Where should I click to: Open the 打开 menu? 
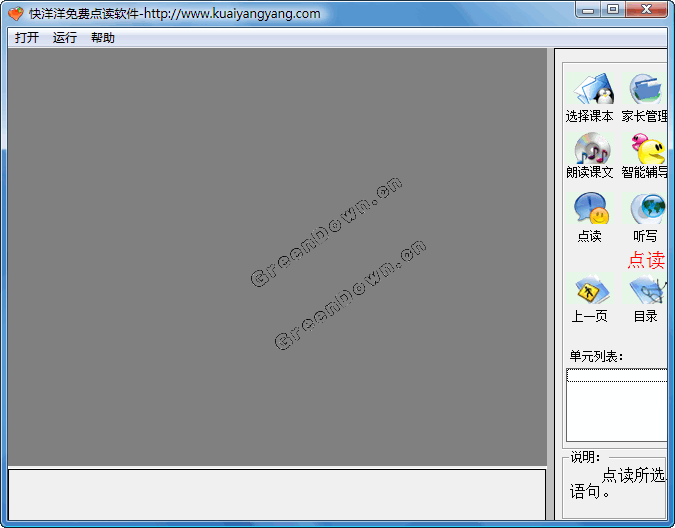[27, 37]
